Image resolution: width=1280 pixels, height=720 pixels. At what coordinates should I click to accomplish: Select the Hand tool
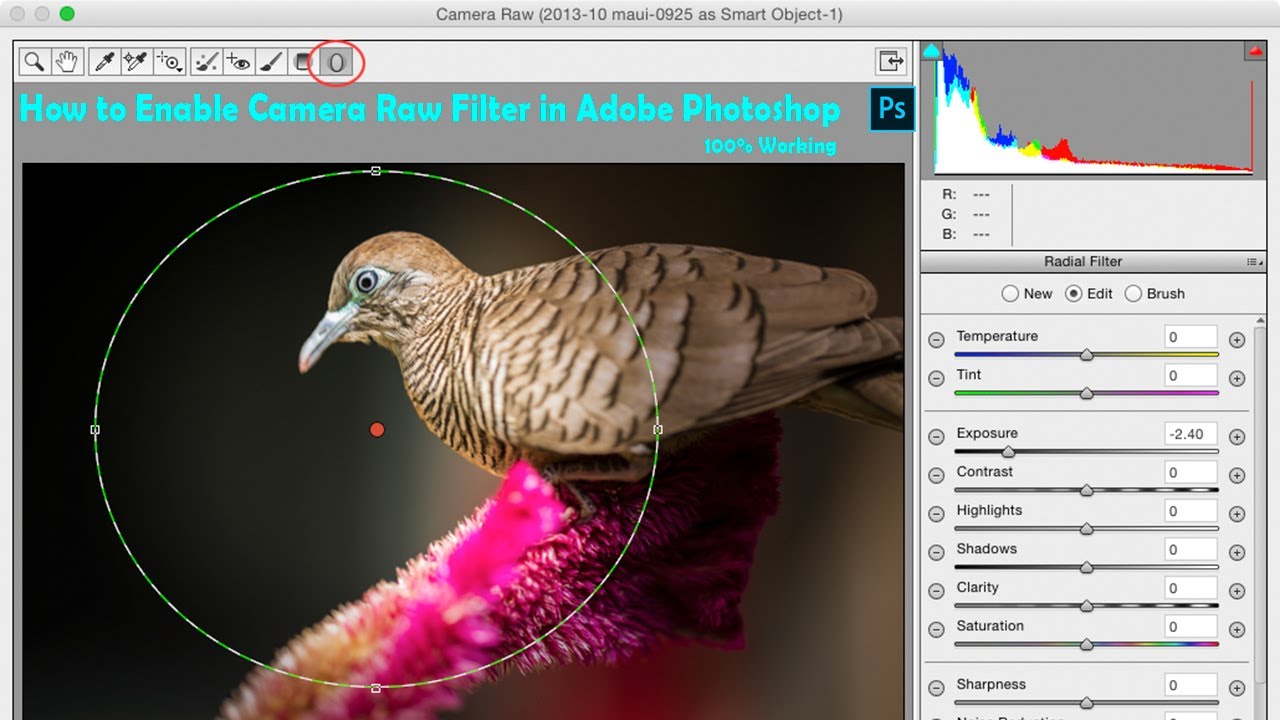point(67,62)
